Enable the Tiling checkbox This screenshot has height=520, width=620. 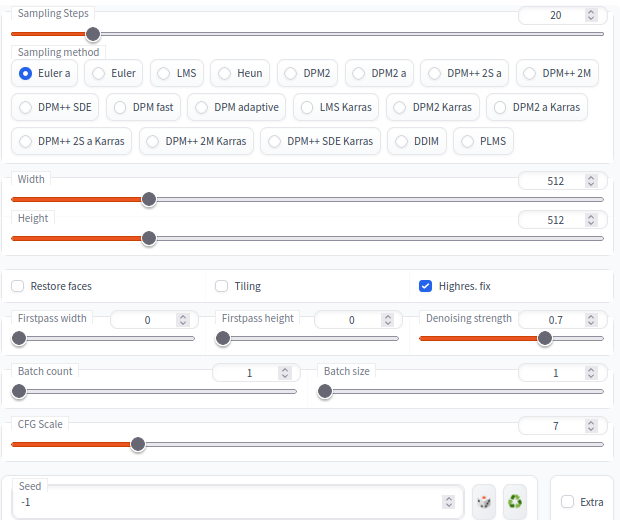click(221, 286)
